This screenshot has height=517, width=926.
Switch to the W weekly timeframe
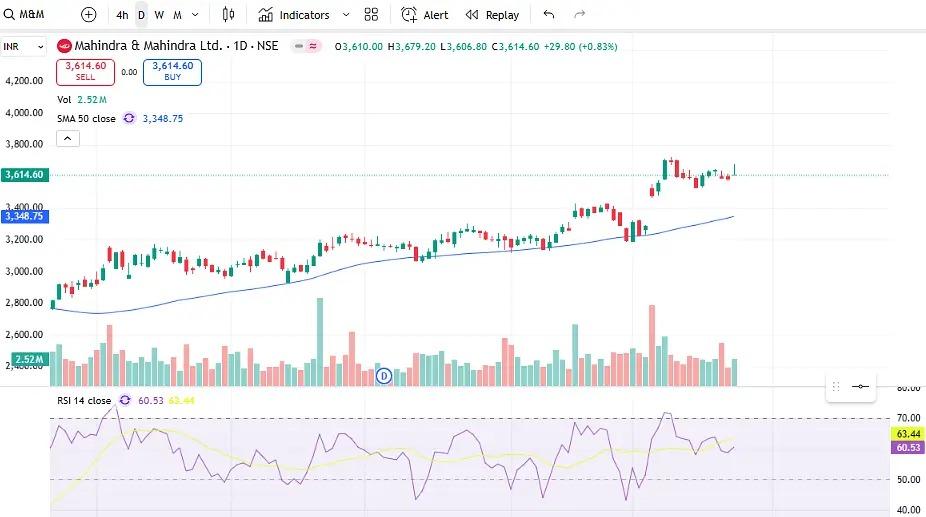point(159,15)
